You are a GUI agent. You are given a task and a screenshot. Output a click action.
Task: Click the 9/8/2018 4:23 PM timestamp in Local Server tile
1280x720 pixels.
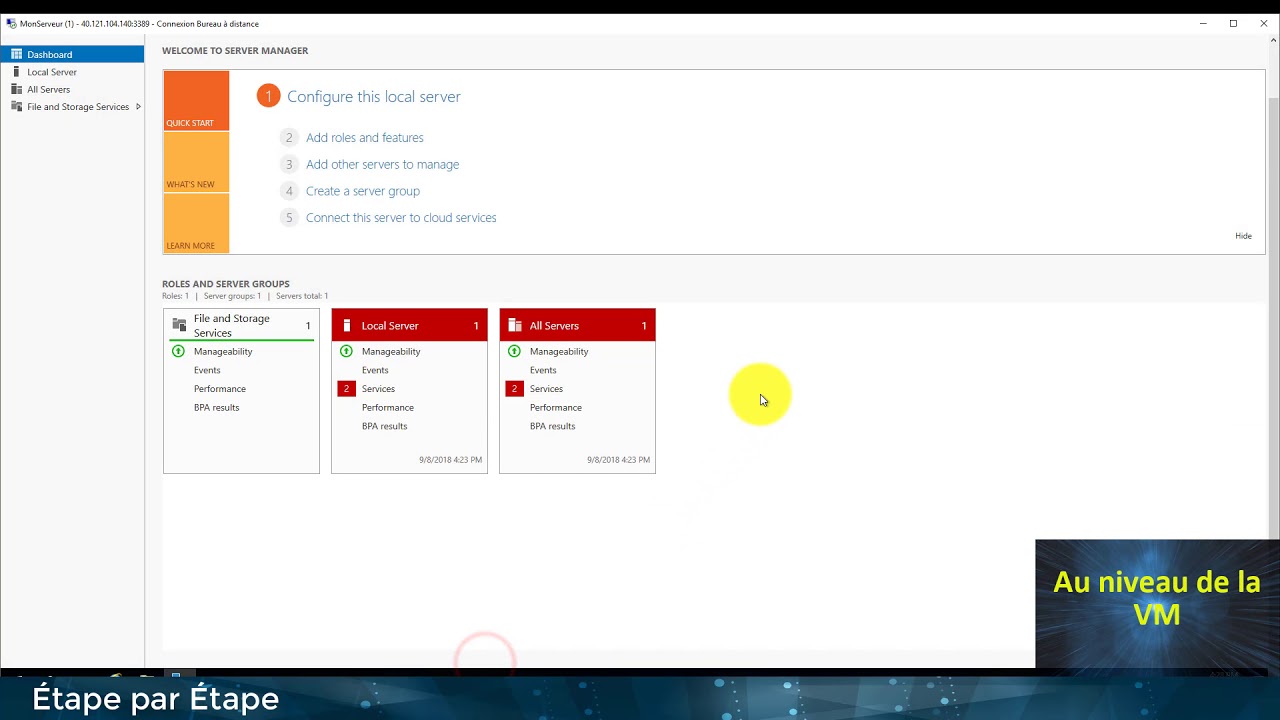pos(450,460)
